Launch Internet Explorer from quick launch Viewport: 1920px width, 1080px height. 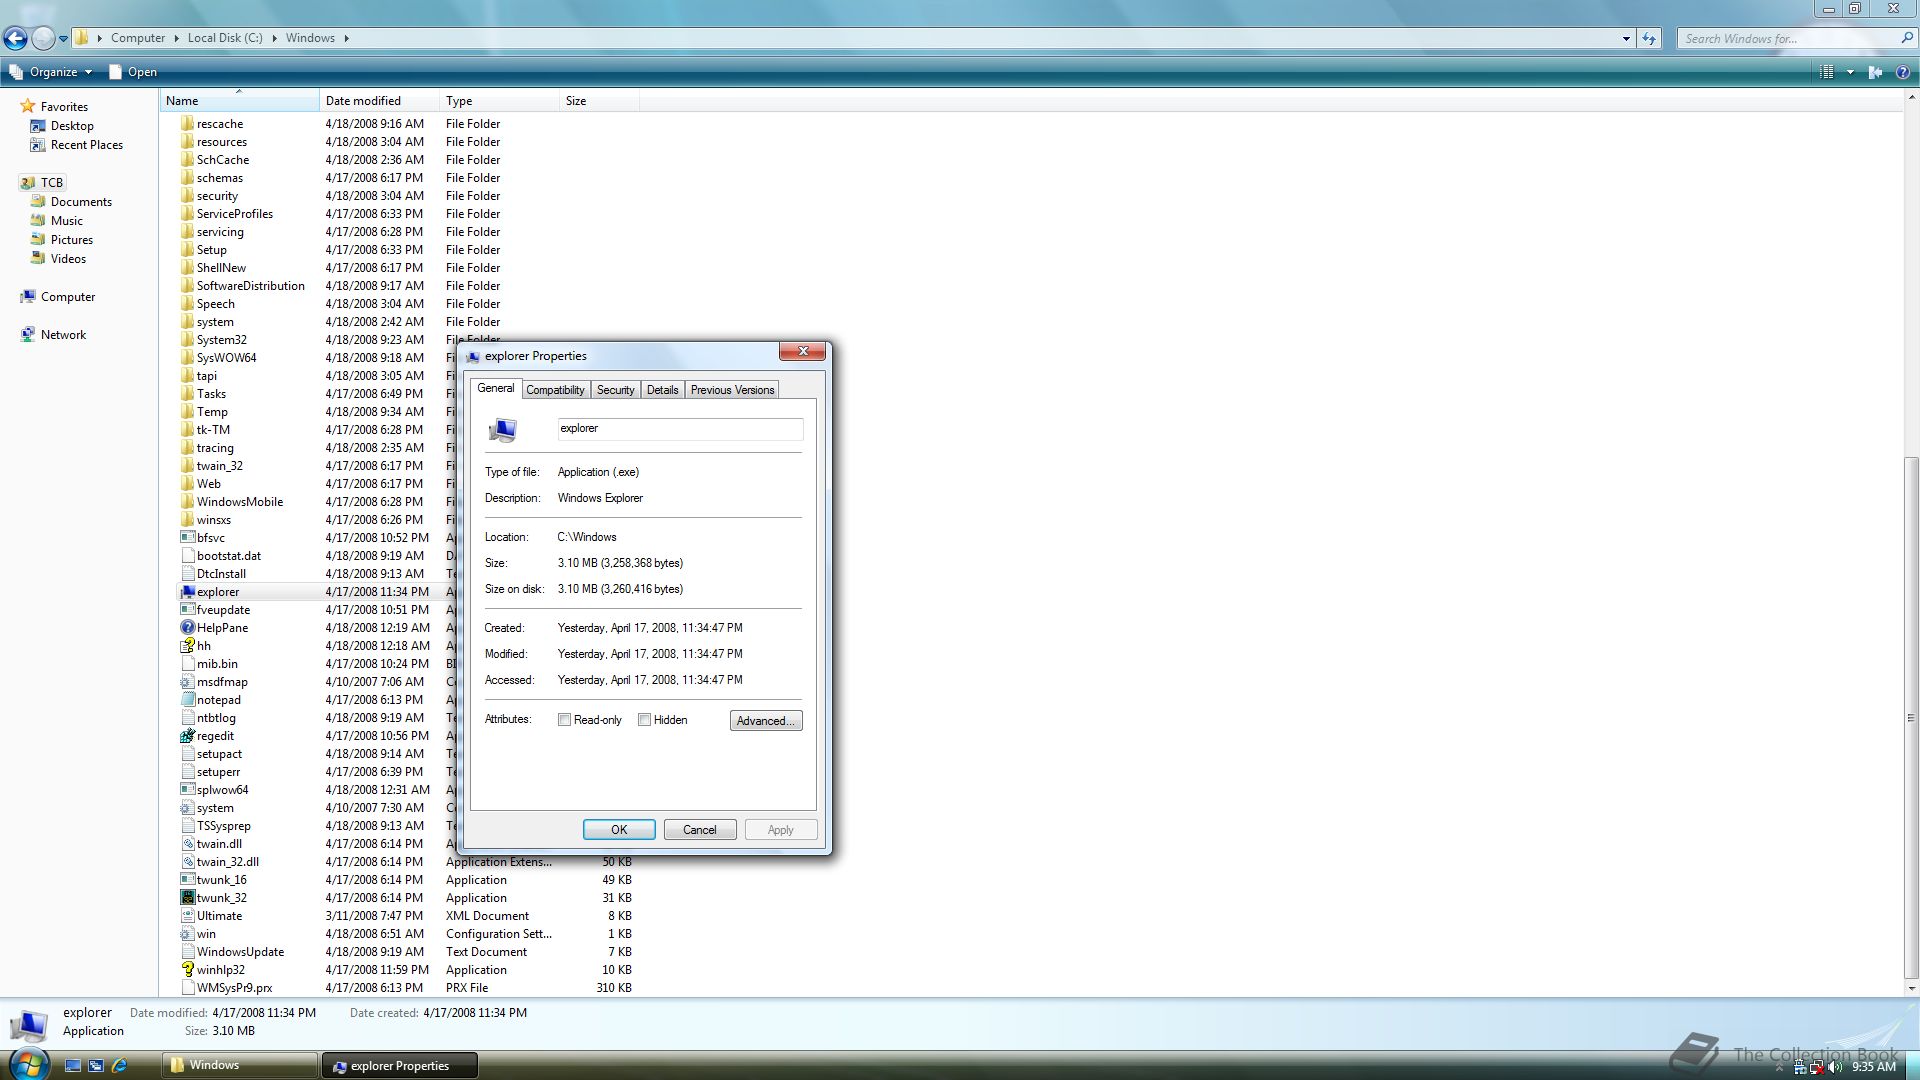[x=119, y=1066]
